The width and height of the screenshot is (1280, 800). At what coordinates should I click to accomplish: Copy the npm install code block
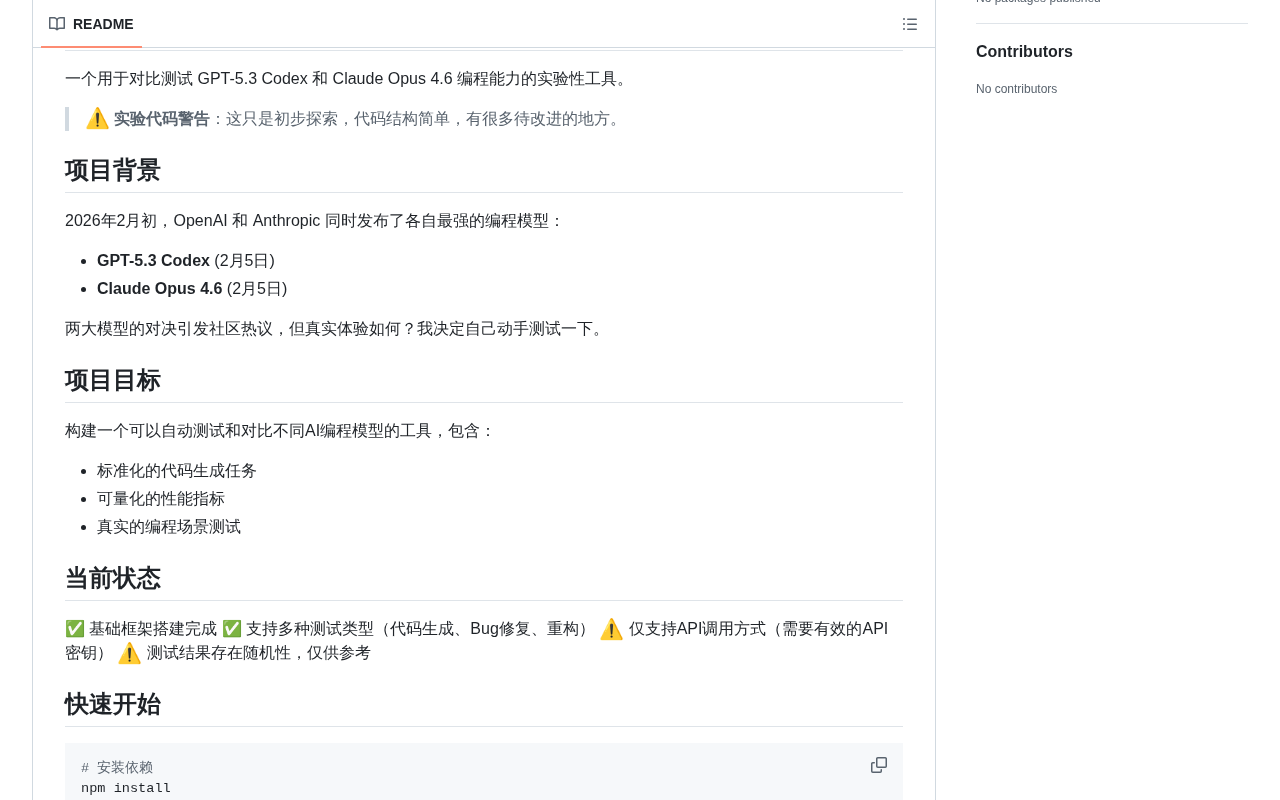point(879,765)
